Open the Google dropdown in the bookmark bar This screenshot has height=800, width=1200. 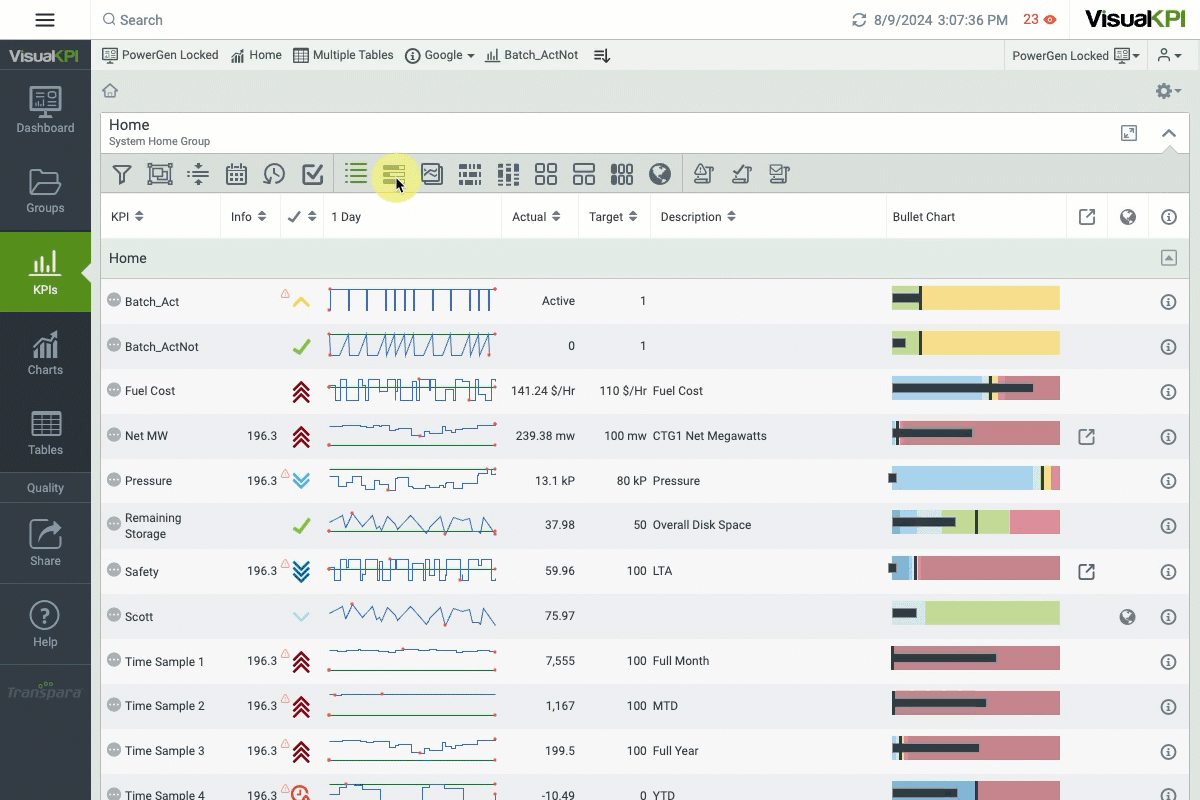pos(440,55)
